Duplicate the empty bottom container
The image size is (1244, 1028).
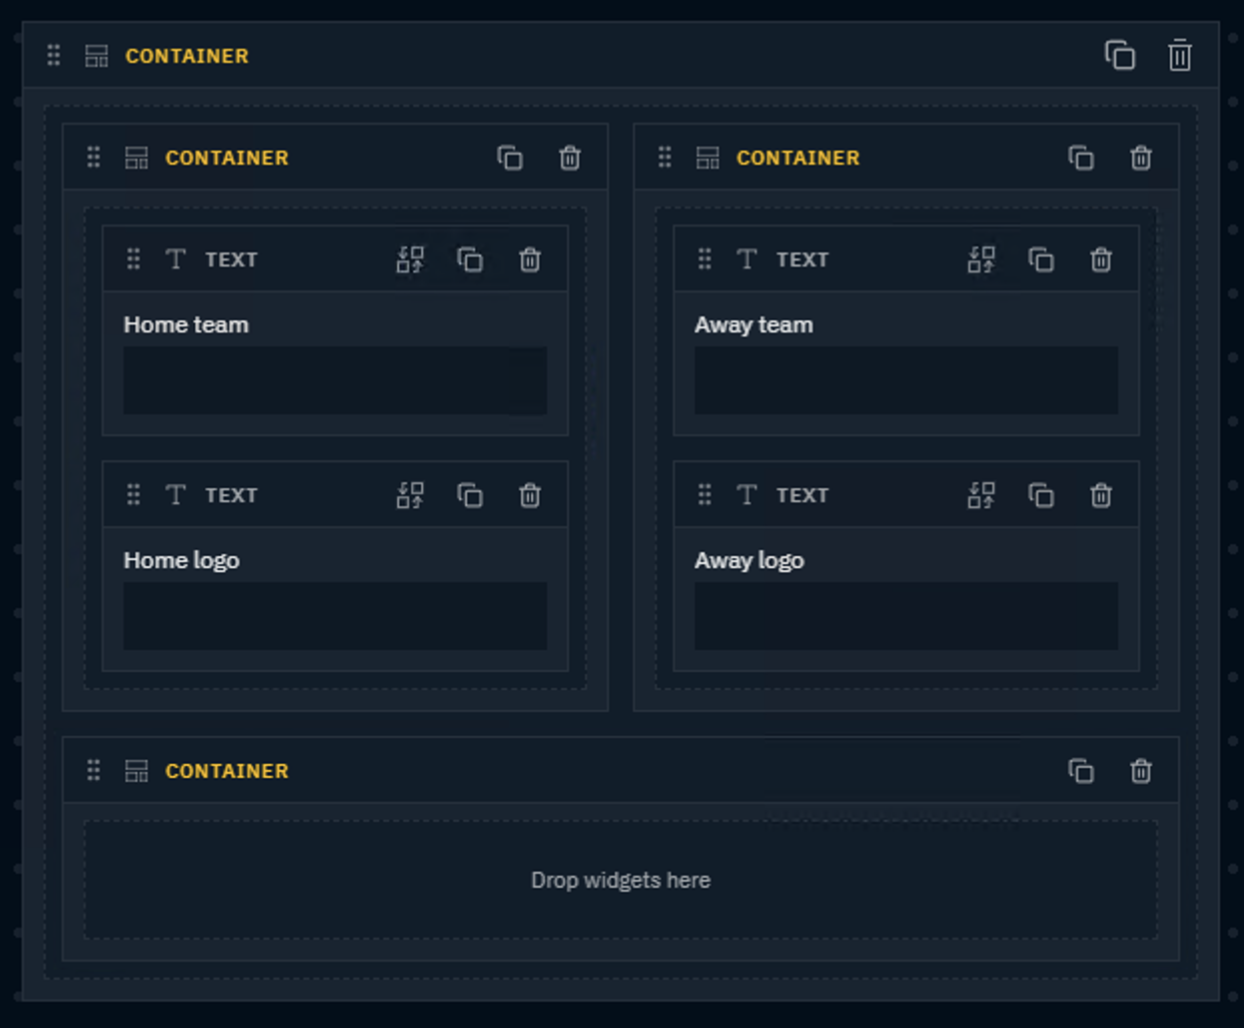click(1081, 771)
